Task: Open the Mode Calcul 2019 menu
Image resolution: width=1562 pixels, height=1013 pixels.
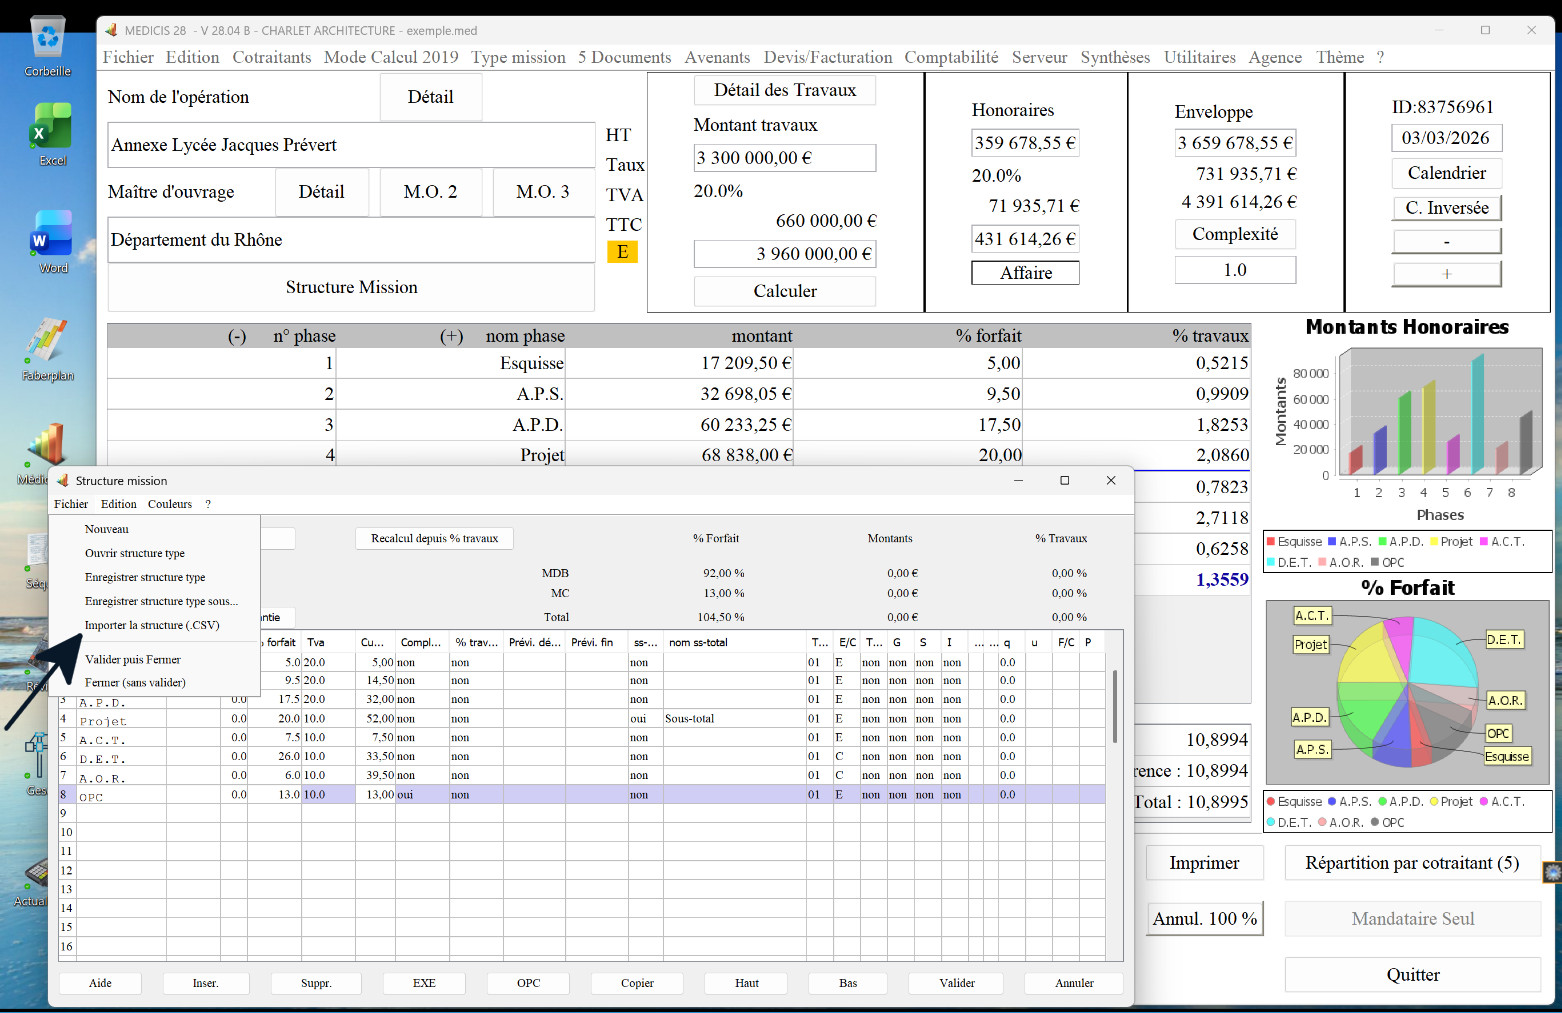Action: click(391, 57)
